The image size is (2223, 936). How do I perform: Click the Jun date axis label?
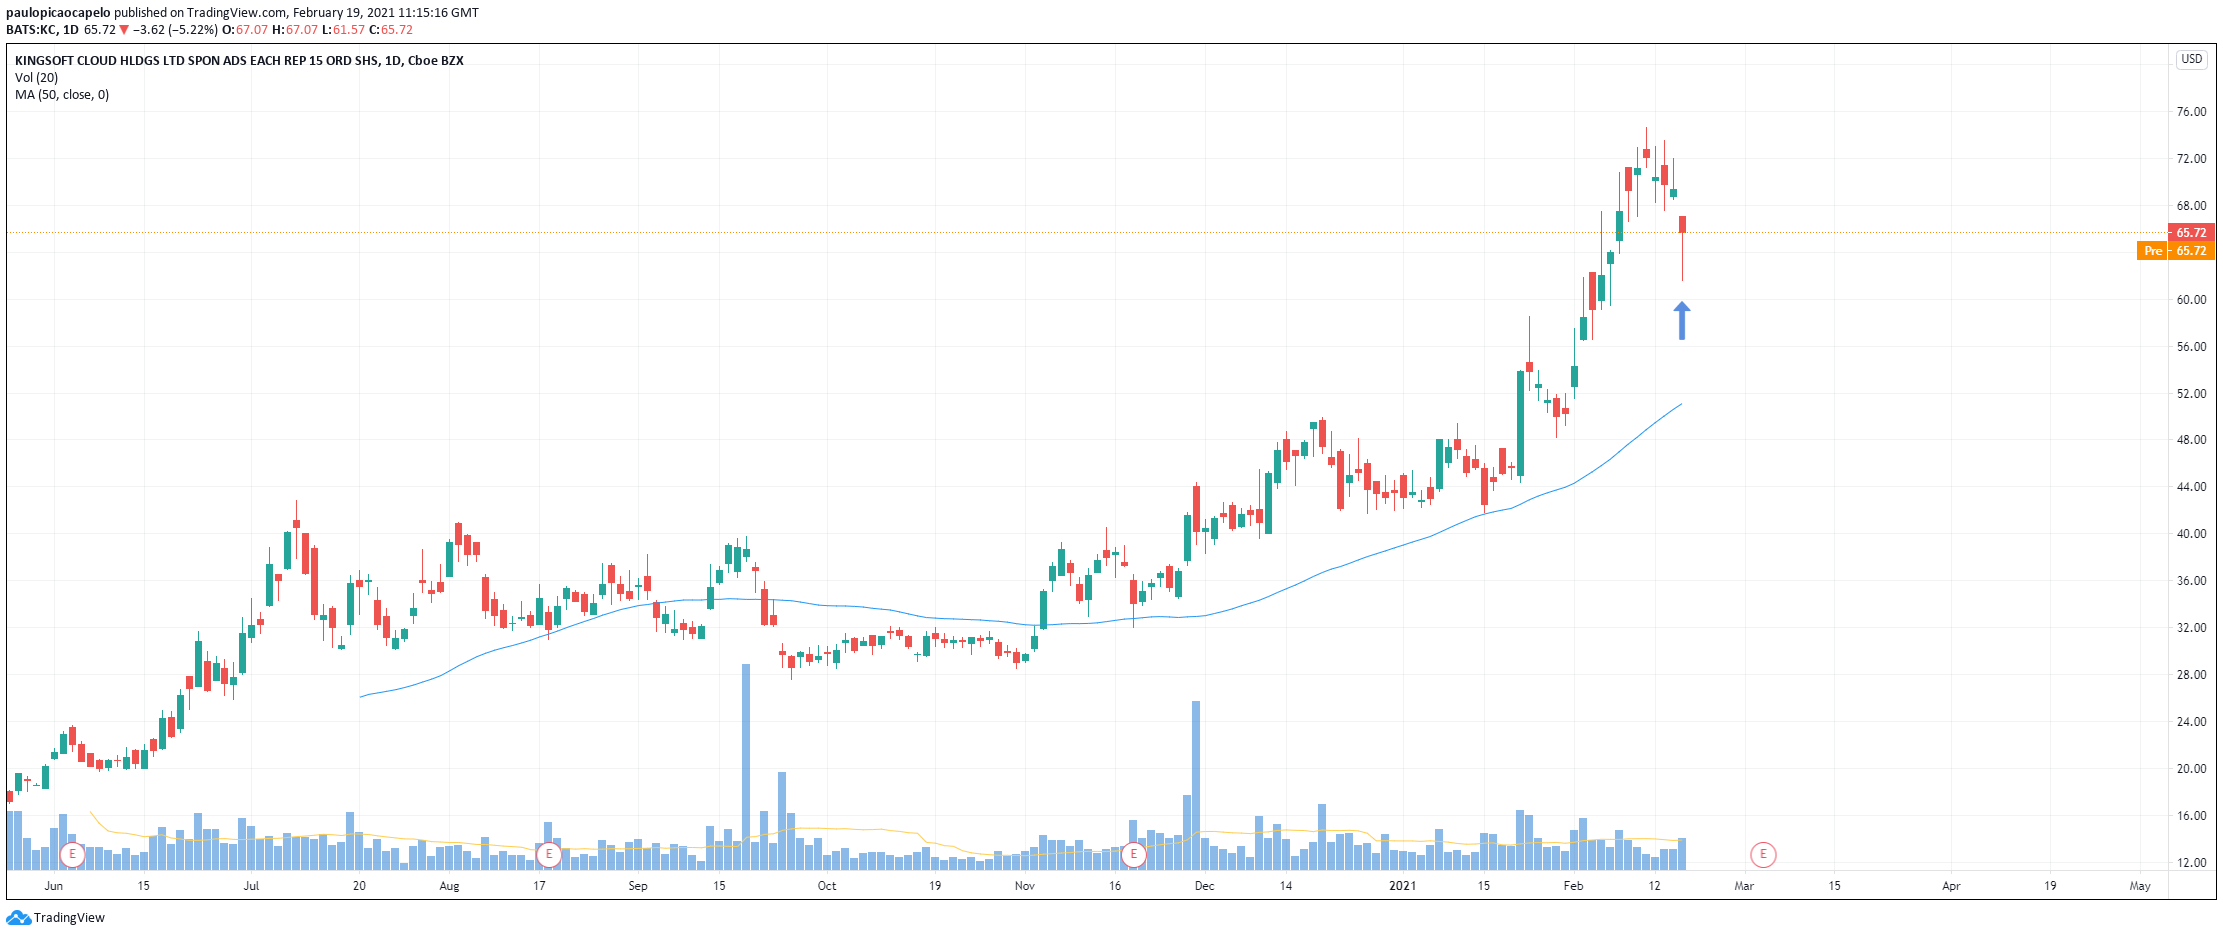tap(54, 886)
